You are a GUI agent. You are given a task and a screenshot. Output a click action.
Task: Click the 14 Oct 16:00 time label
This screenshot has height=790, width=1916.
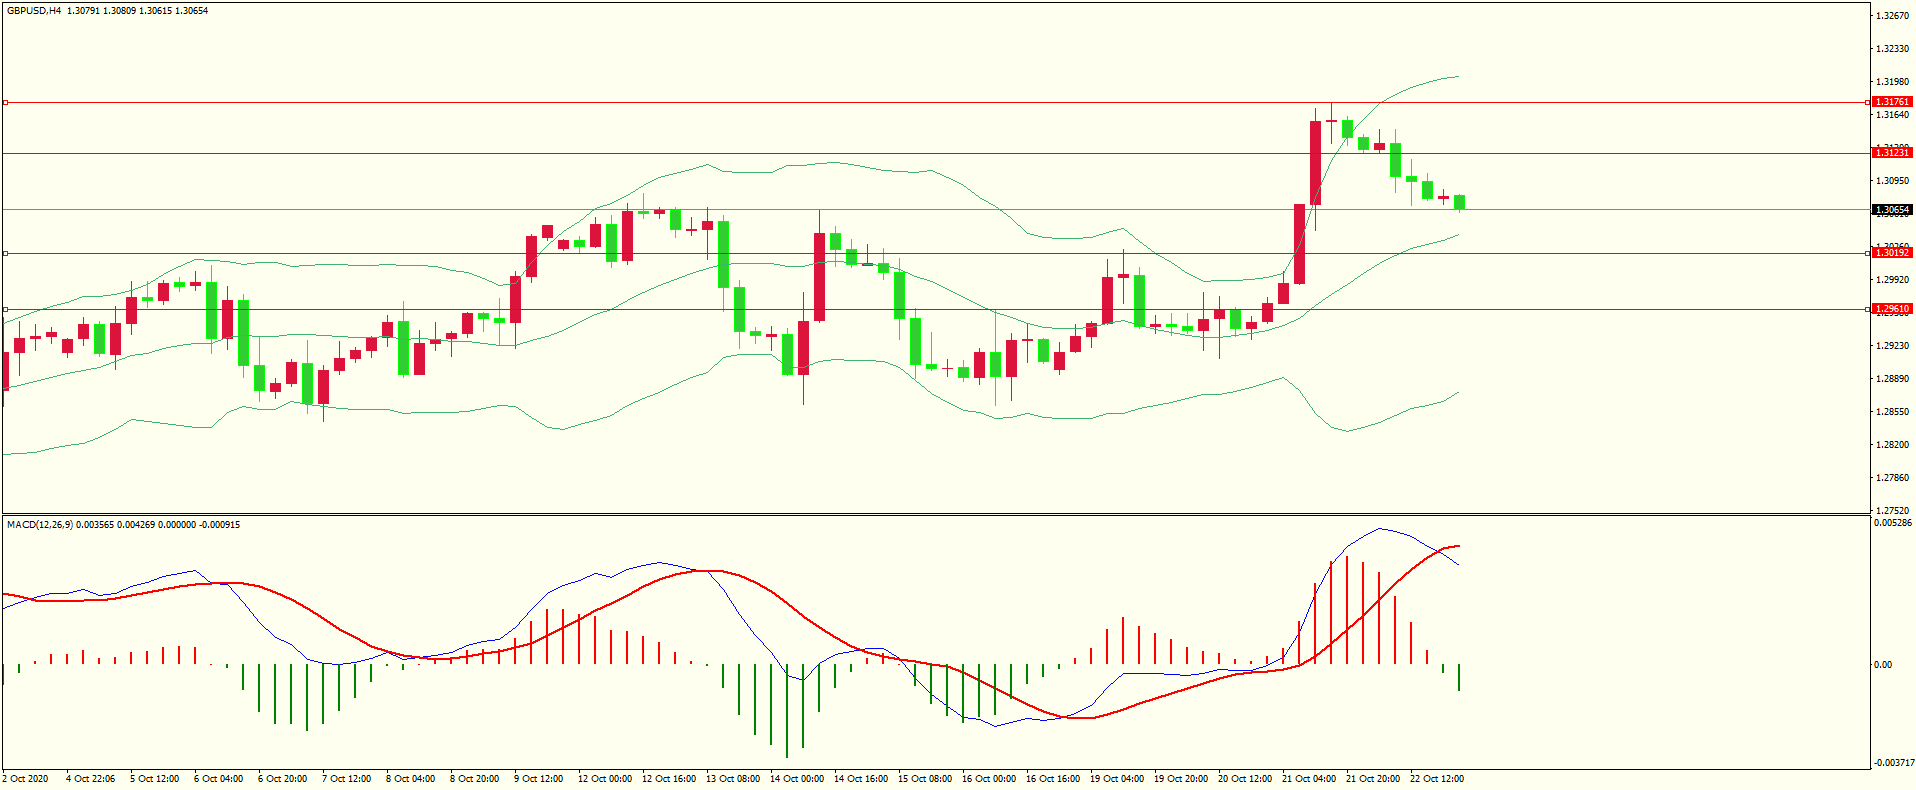pos(861,779)
